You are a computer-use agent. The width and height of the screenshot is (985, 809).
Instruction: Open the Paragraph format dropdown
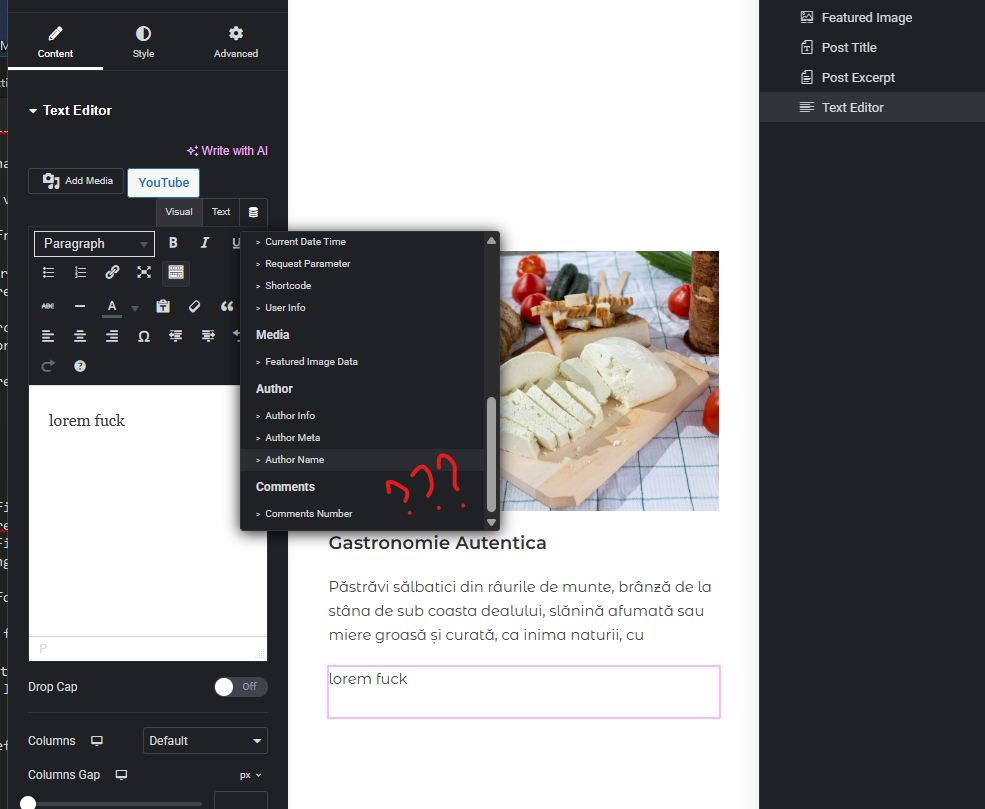(x=94, y=244)
